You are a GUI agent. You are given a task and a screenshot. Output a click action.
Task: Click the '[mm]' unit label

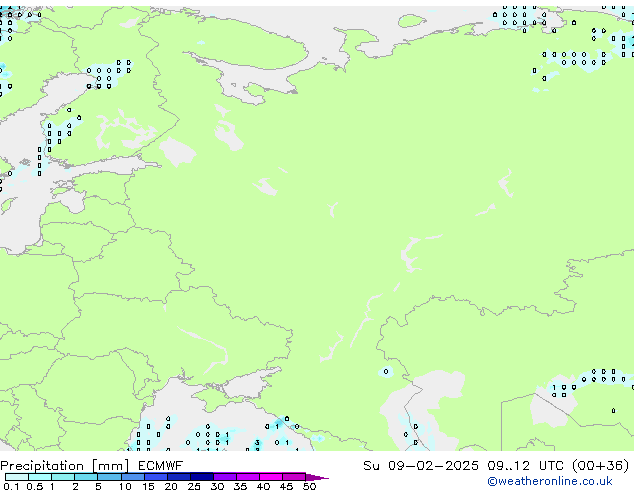[111, 466]
